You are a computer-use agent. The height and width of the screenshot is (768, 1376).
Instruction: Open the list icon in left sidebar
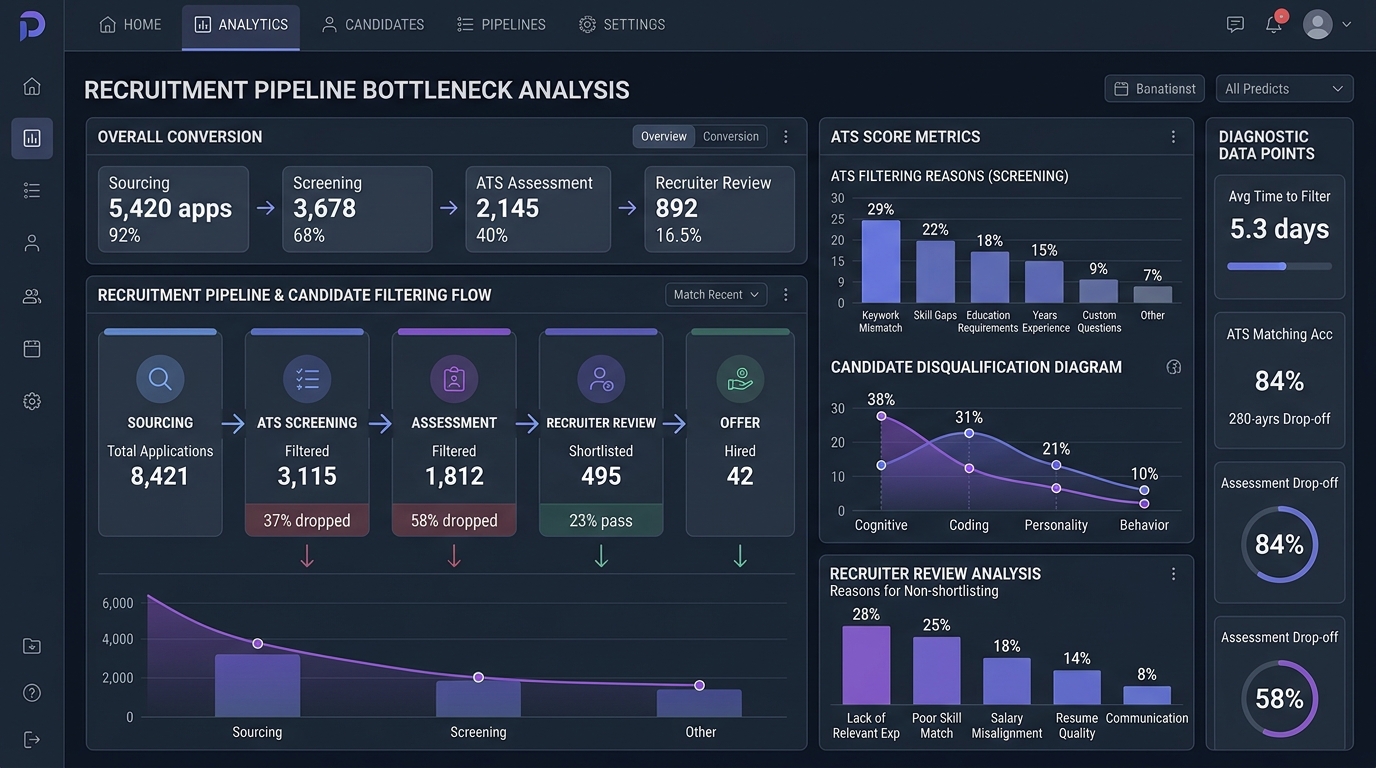point(32,190)
